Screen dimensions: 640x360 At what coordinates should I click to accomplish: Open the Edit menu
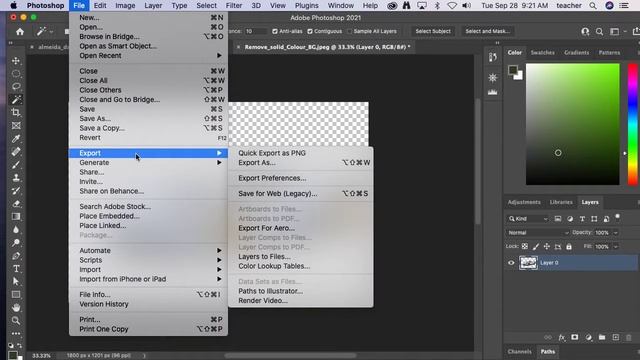click(100, 6)
